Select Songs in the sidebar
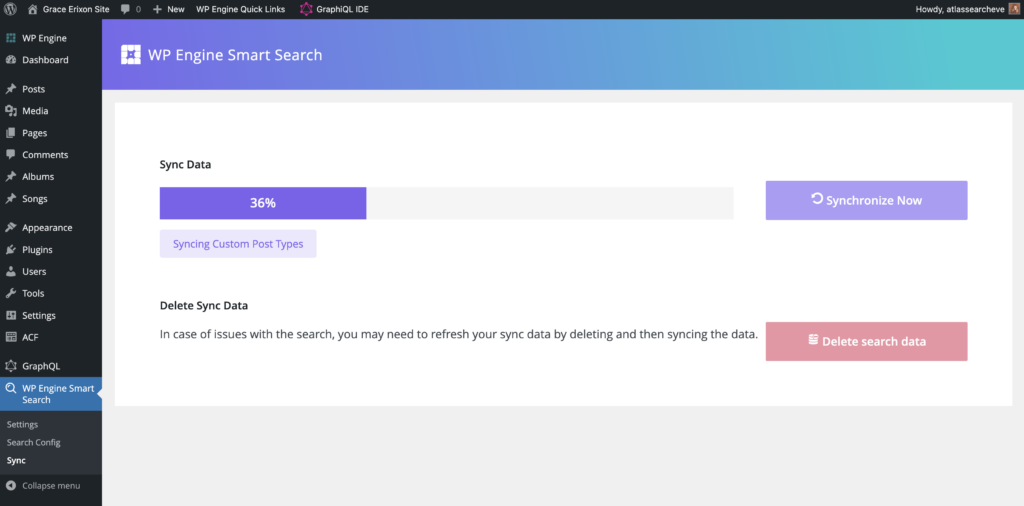Image resolution: width=1024 pixels, height=506 pixels. pyautogui.click(x=34, y=199)
